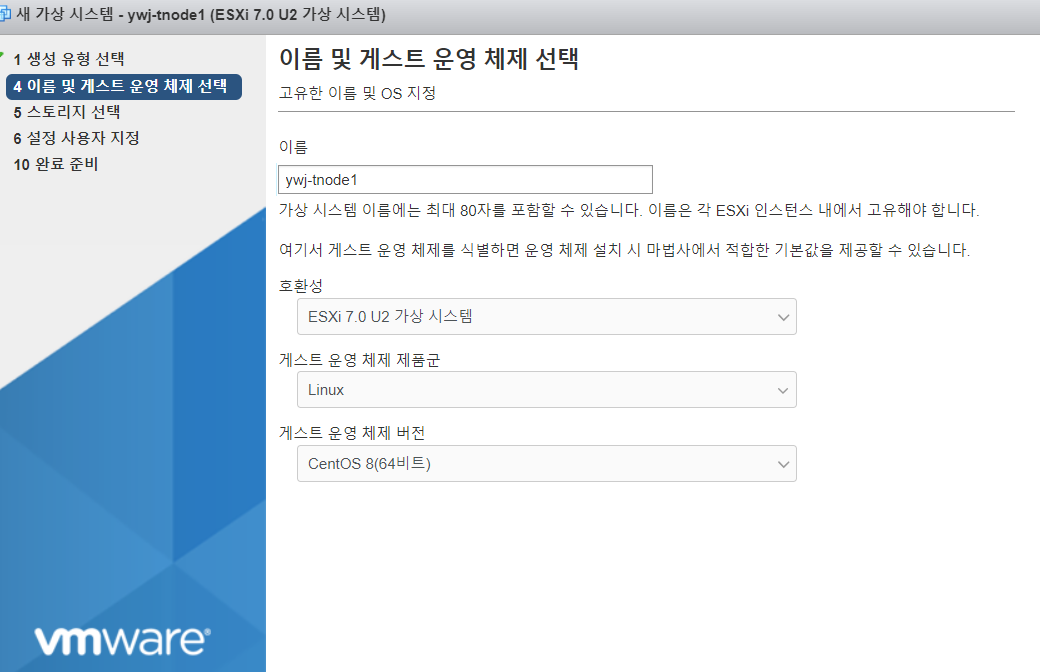Click the 게스트 운영 체제 버전 label

pos(352,433)
